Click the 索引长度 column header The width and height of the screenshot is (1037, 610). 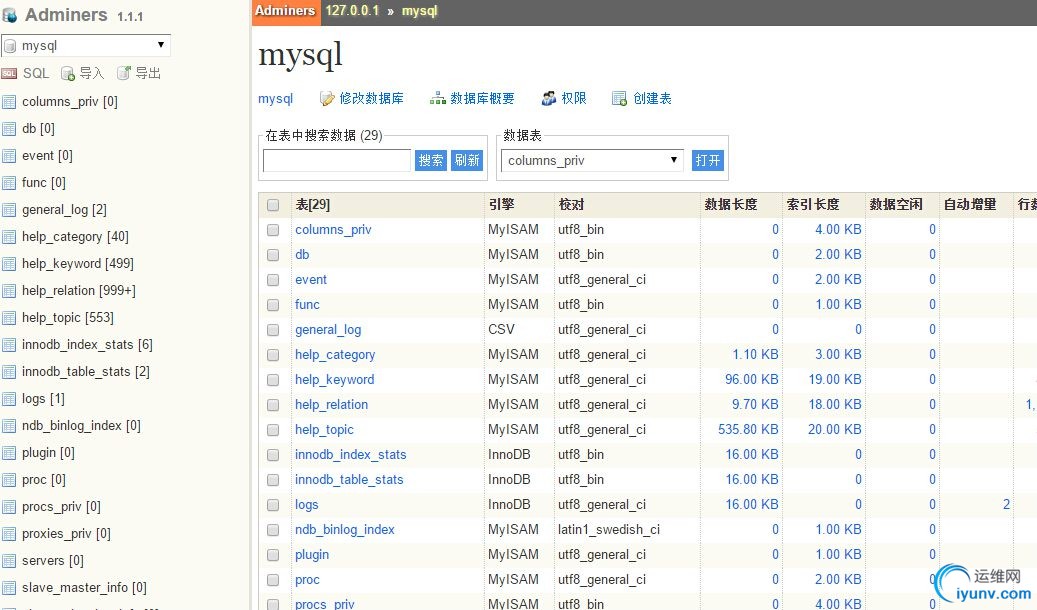(x=813, y=204)
